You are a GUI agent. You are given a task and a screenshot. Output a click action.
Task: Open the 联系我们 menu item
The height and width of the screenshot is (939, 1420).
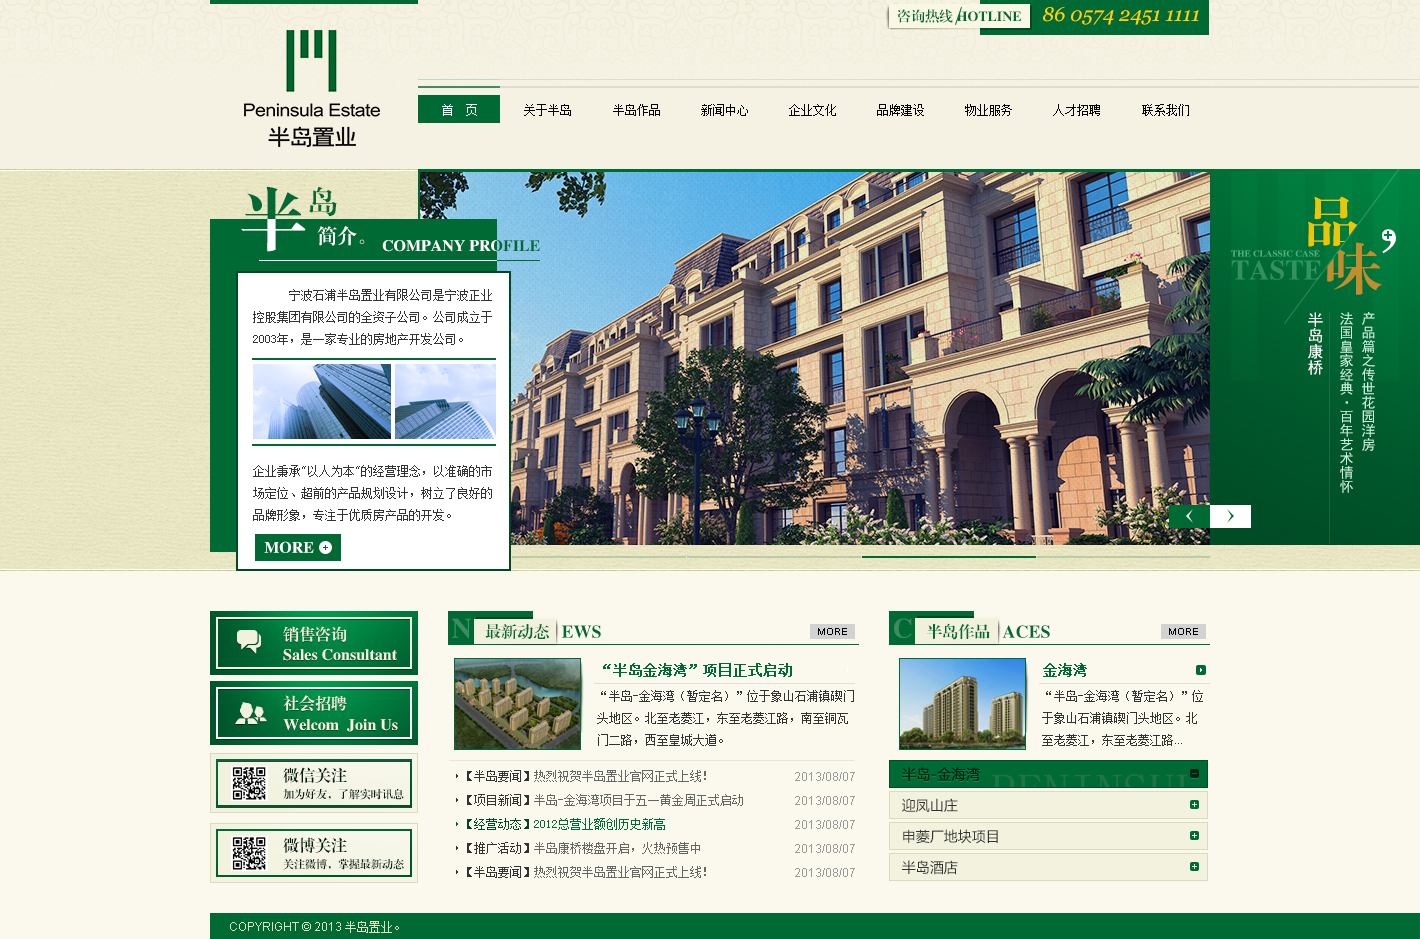1165,110
